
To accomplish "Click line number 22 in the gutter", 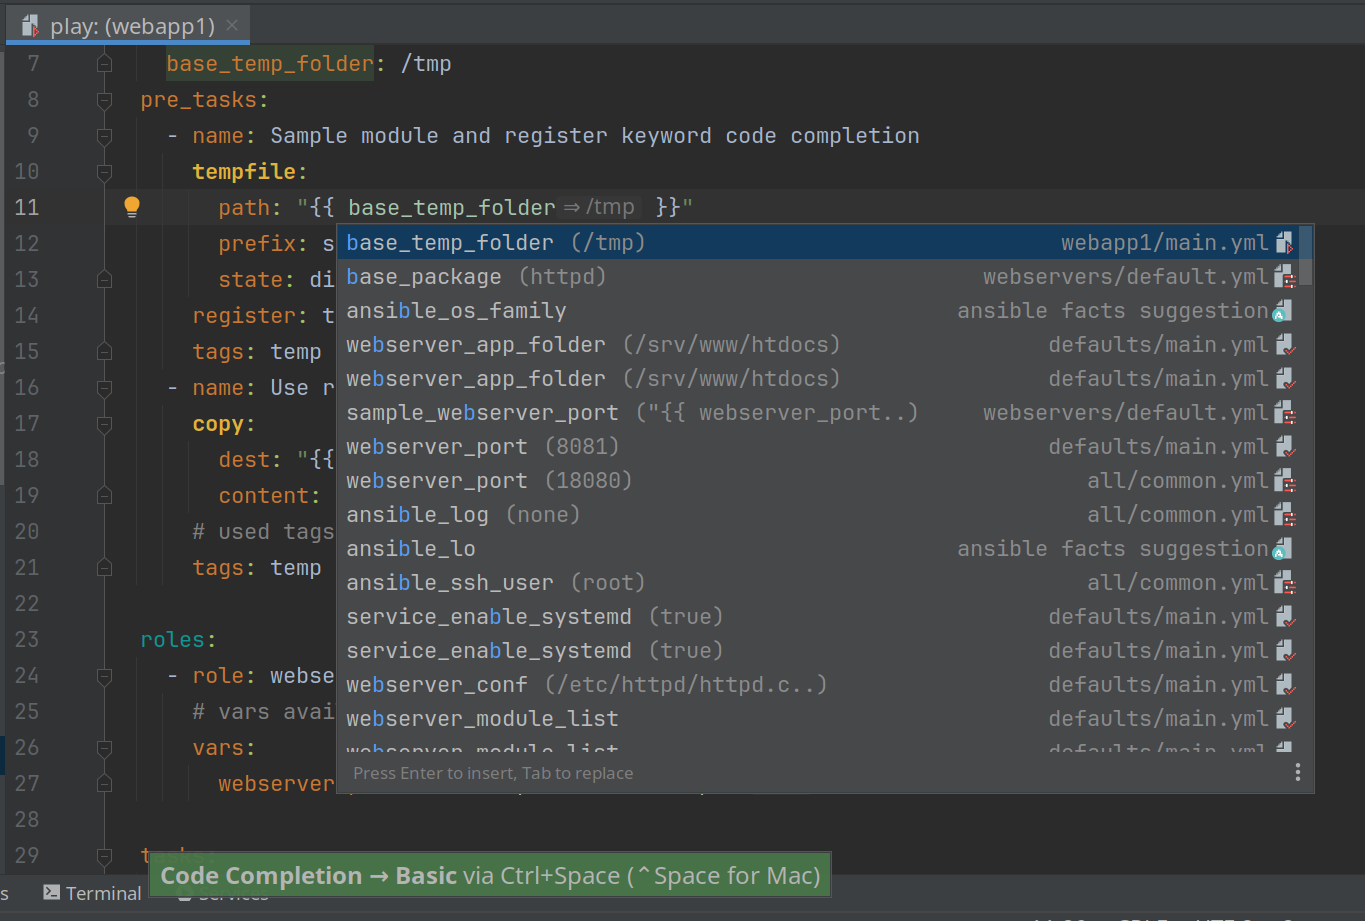I will [x=27, y=604].
